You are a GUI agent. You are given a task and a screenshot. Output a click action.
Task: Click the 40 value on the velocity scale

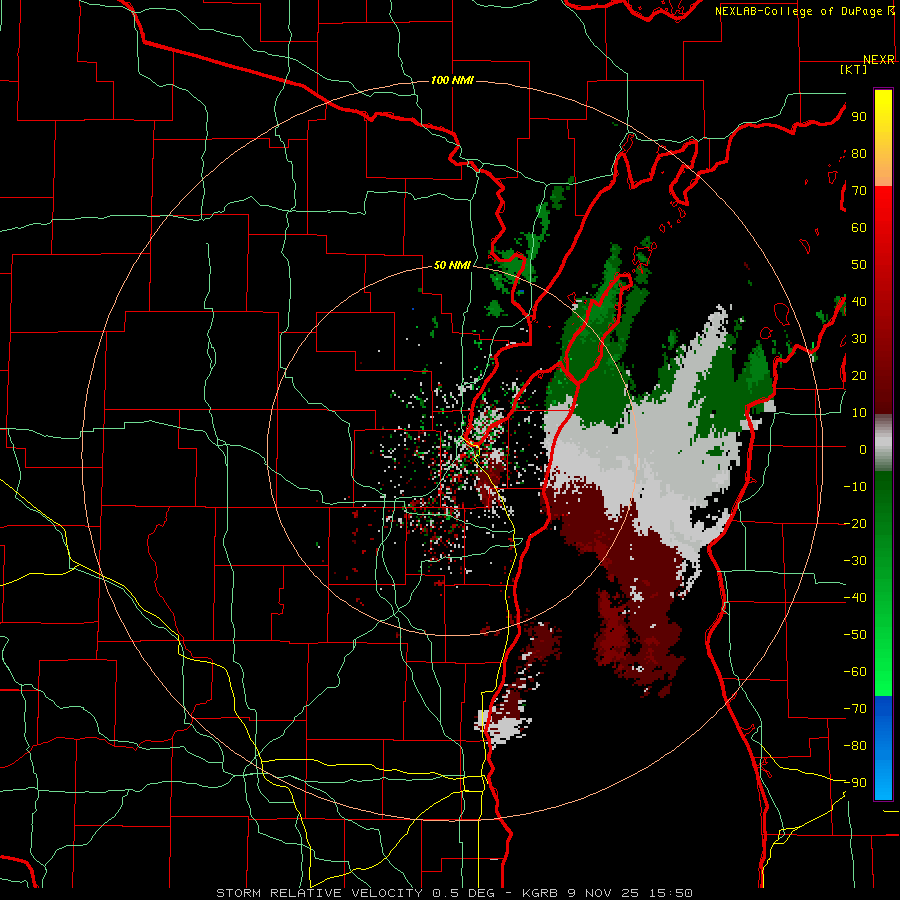tap(859, 302)
